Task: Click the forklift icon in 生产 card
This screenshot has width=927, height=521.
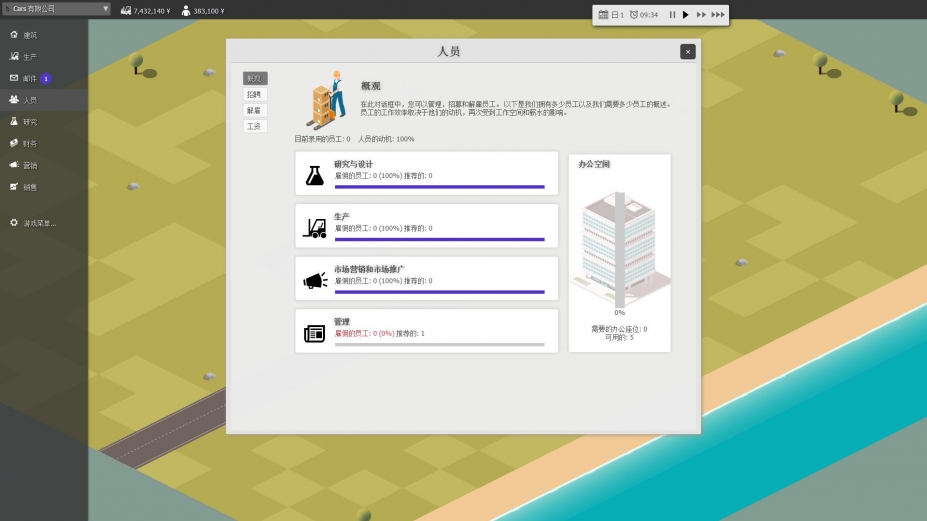Action: (315, 228)
